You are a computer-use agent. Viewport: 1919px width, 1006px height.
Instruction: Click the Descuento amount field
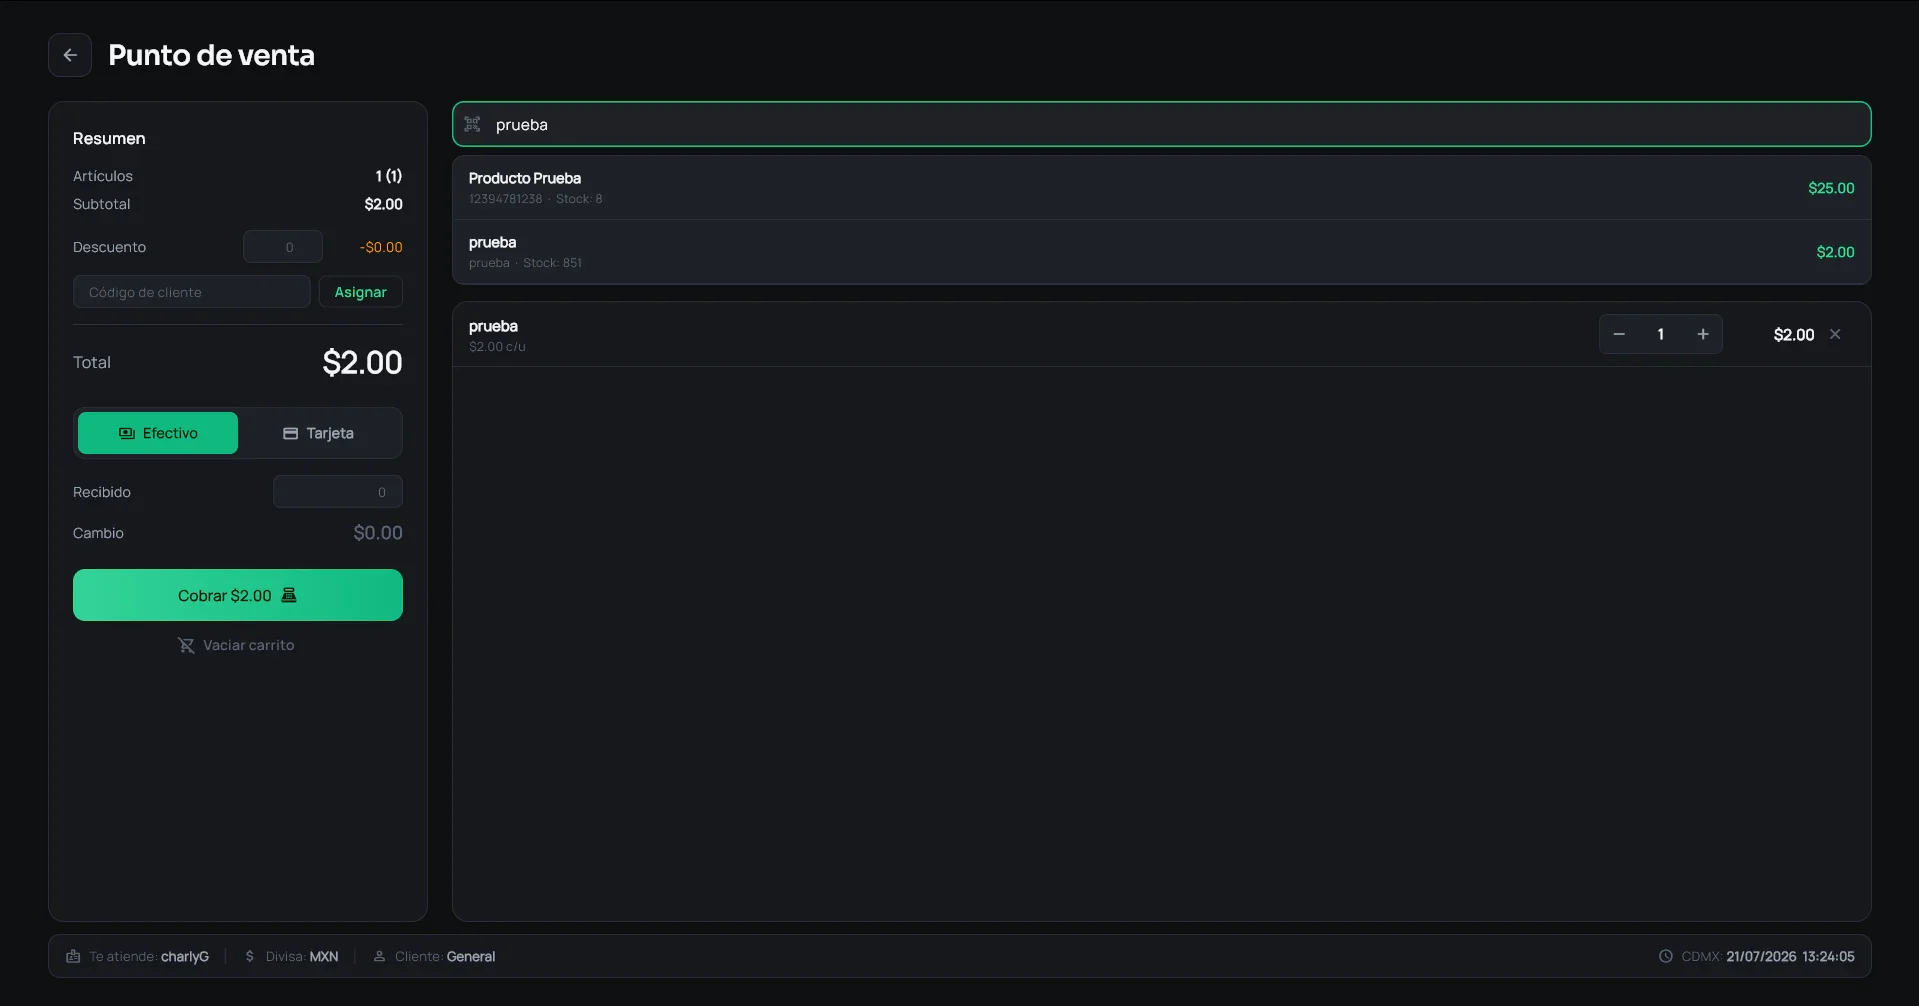[x=283, y=247]
